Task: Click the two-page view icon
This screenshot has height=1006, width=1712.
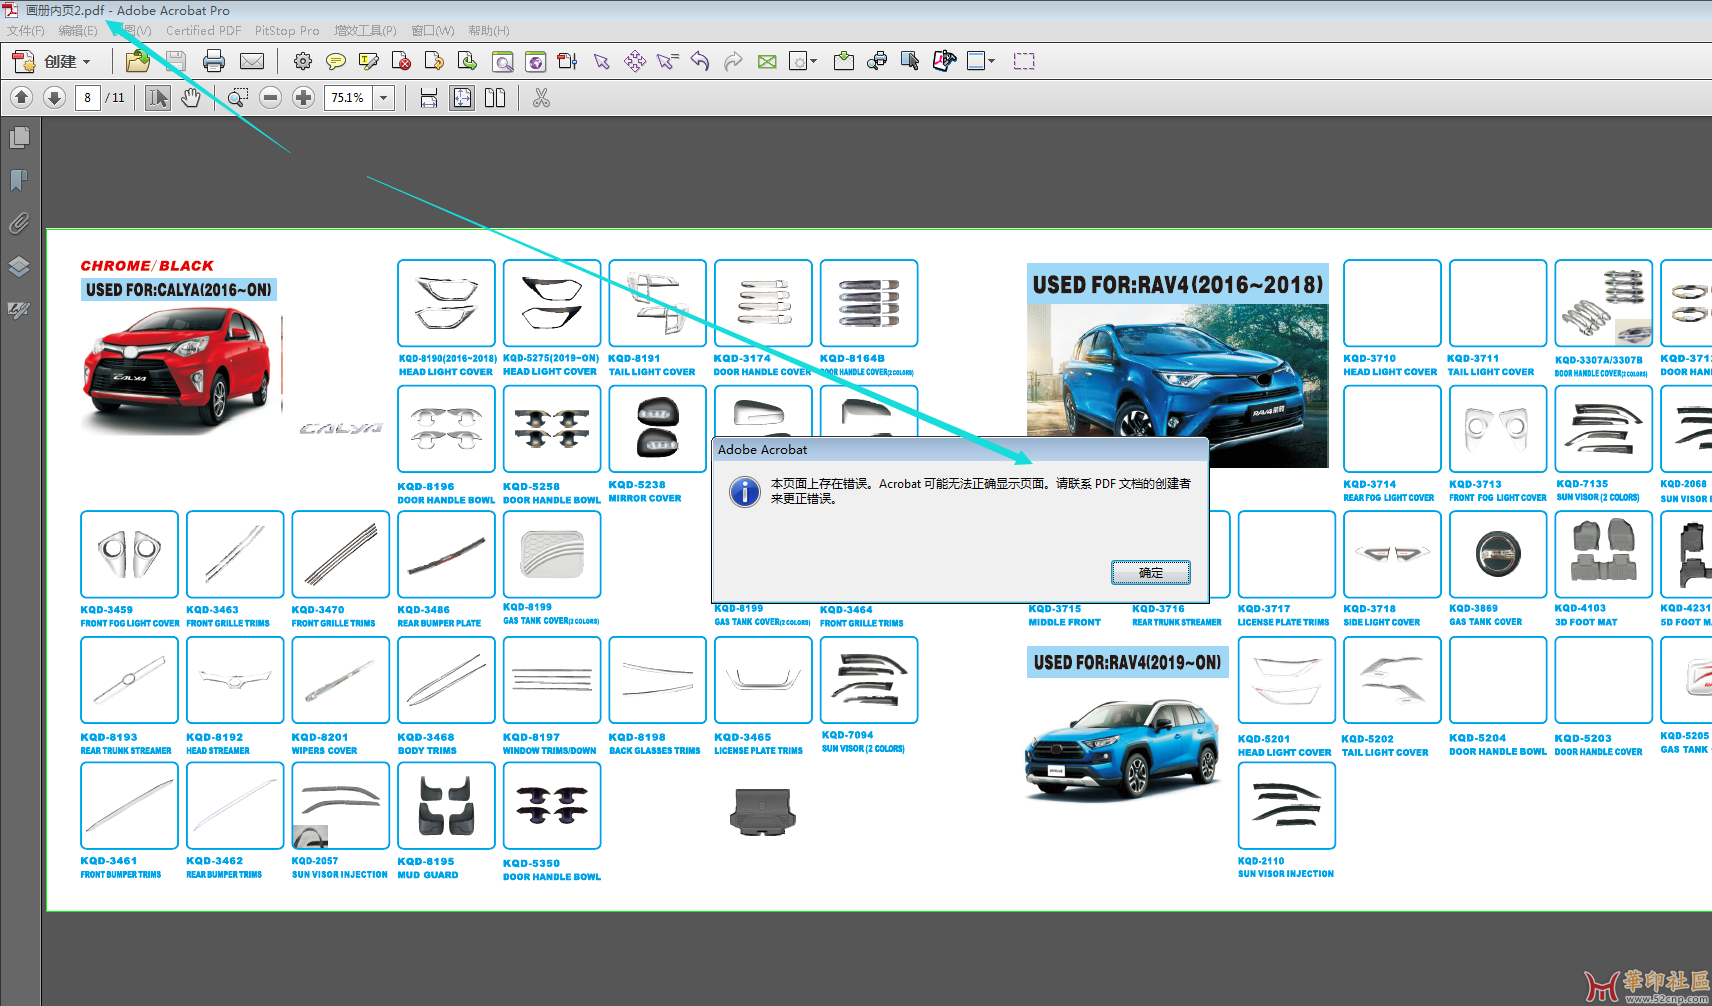Action: coord(495,98)
